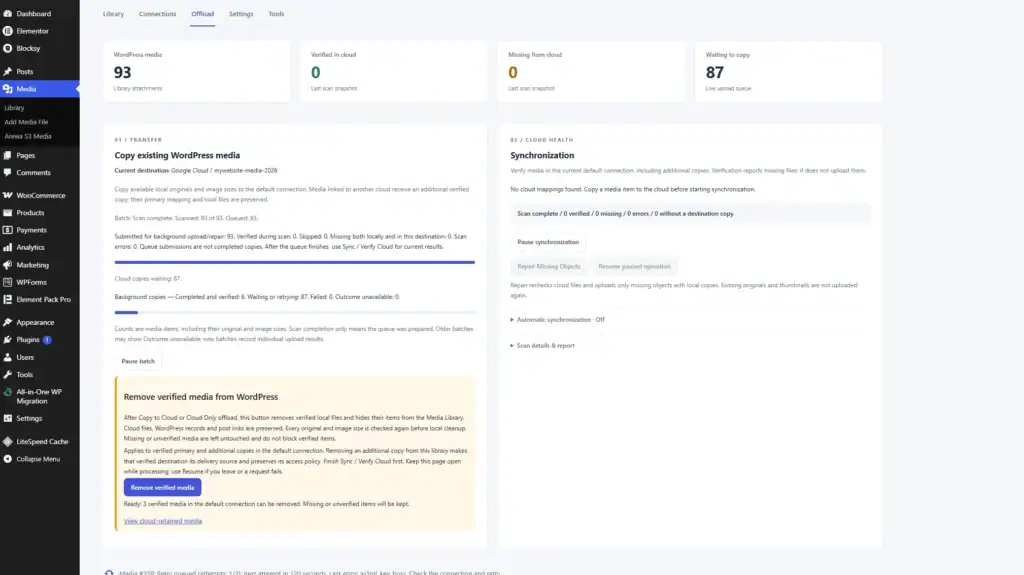Click the Waiting to copy count 87
The width and height of the screenshot is (1024, 575).
[714, 73]
